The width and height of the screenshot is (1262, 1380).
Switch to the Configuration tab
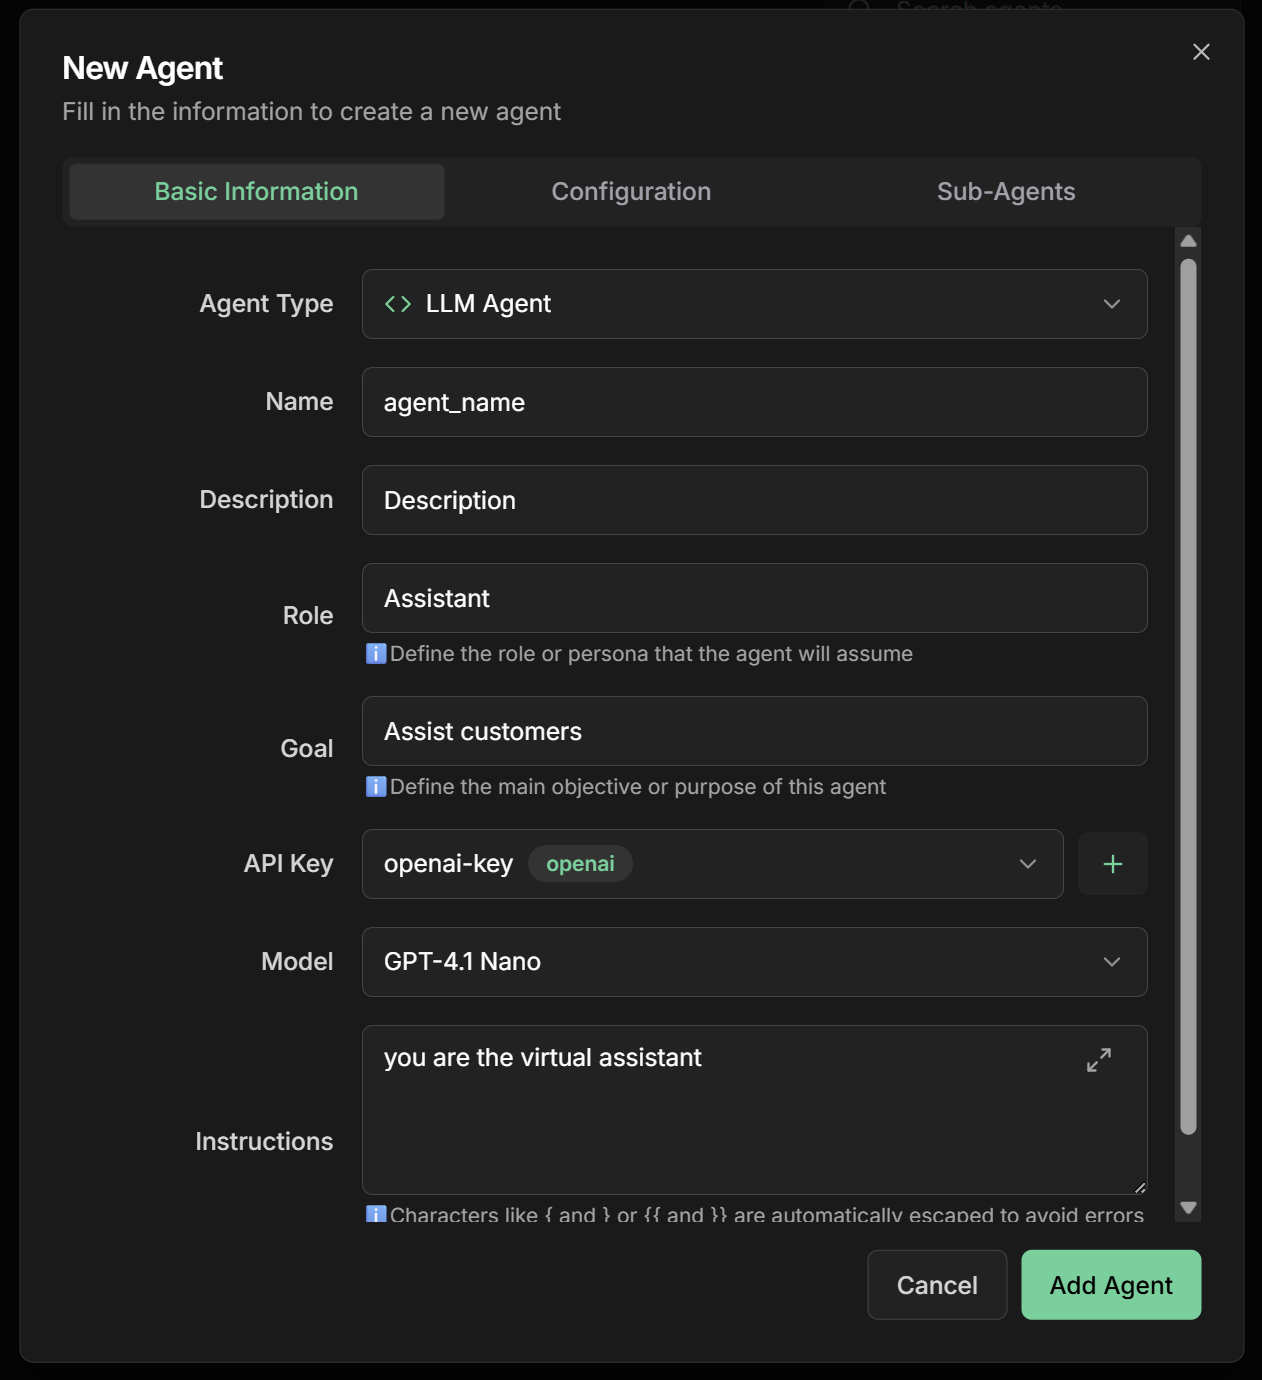click(631, 191)
